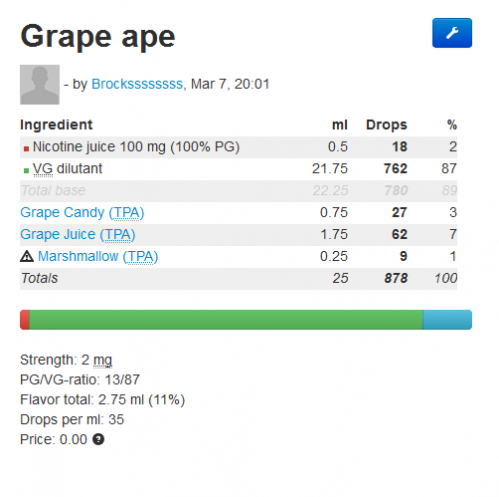
Task: Open the blue wrench tools button
Action: (x=452, y=33)
